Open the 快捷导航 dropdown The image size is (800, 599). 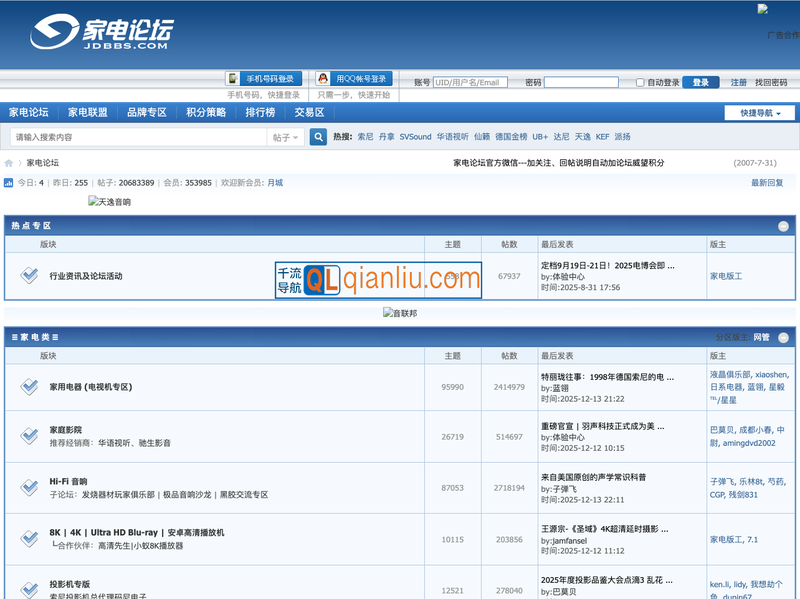[759, 113]
